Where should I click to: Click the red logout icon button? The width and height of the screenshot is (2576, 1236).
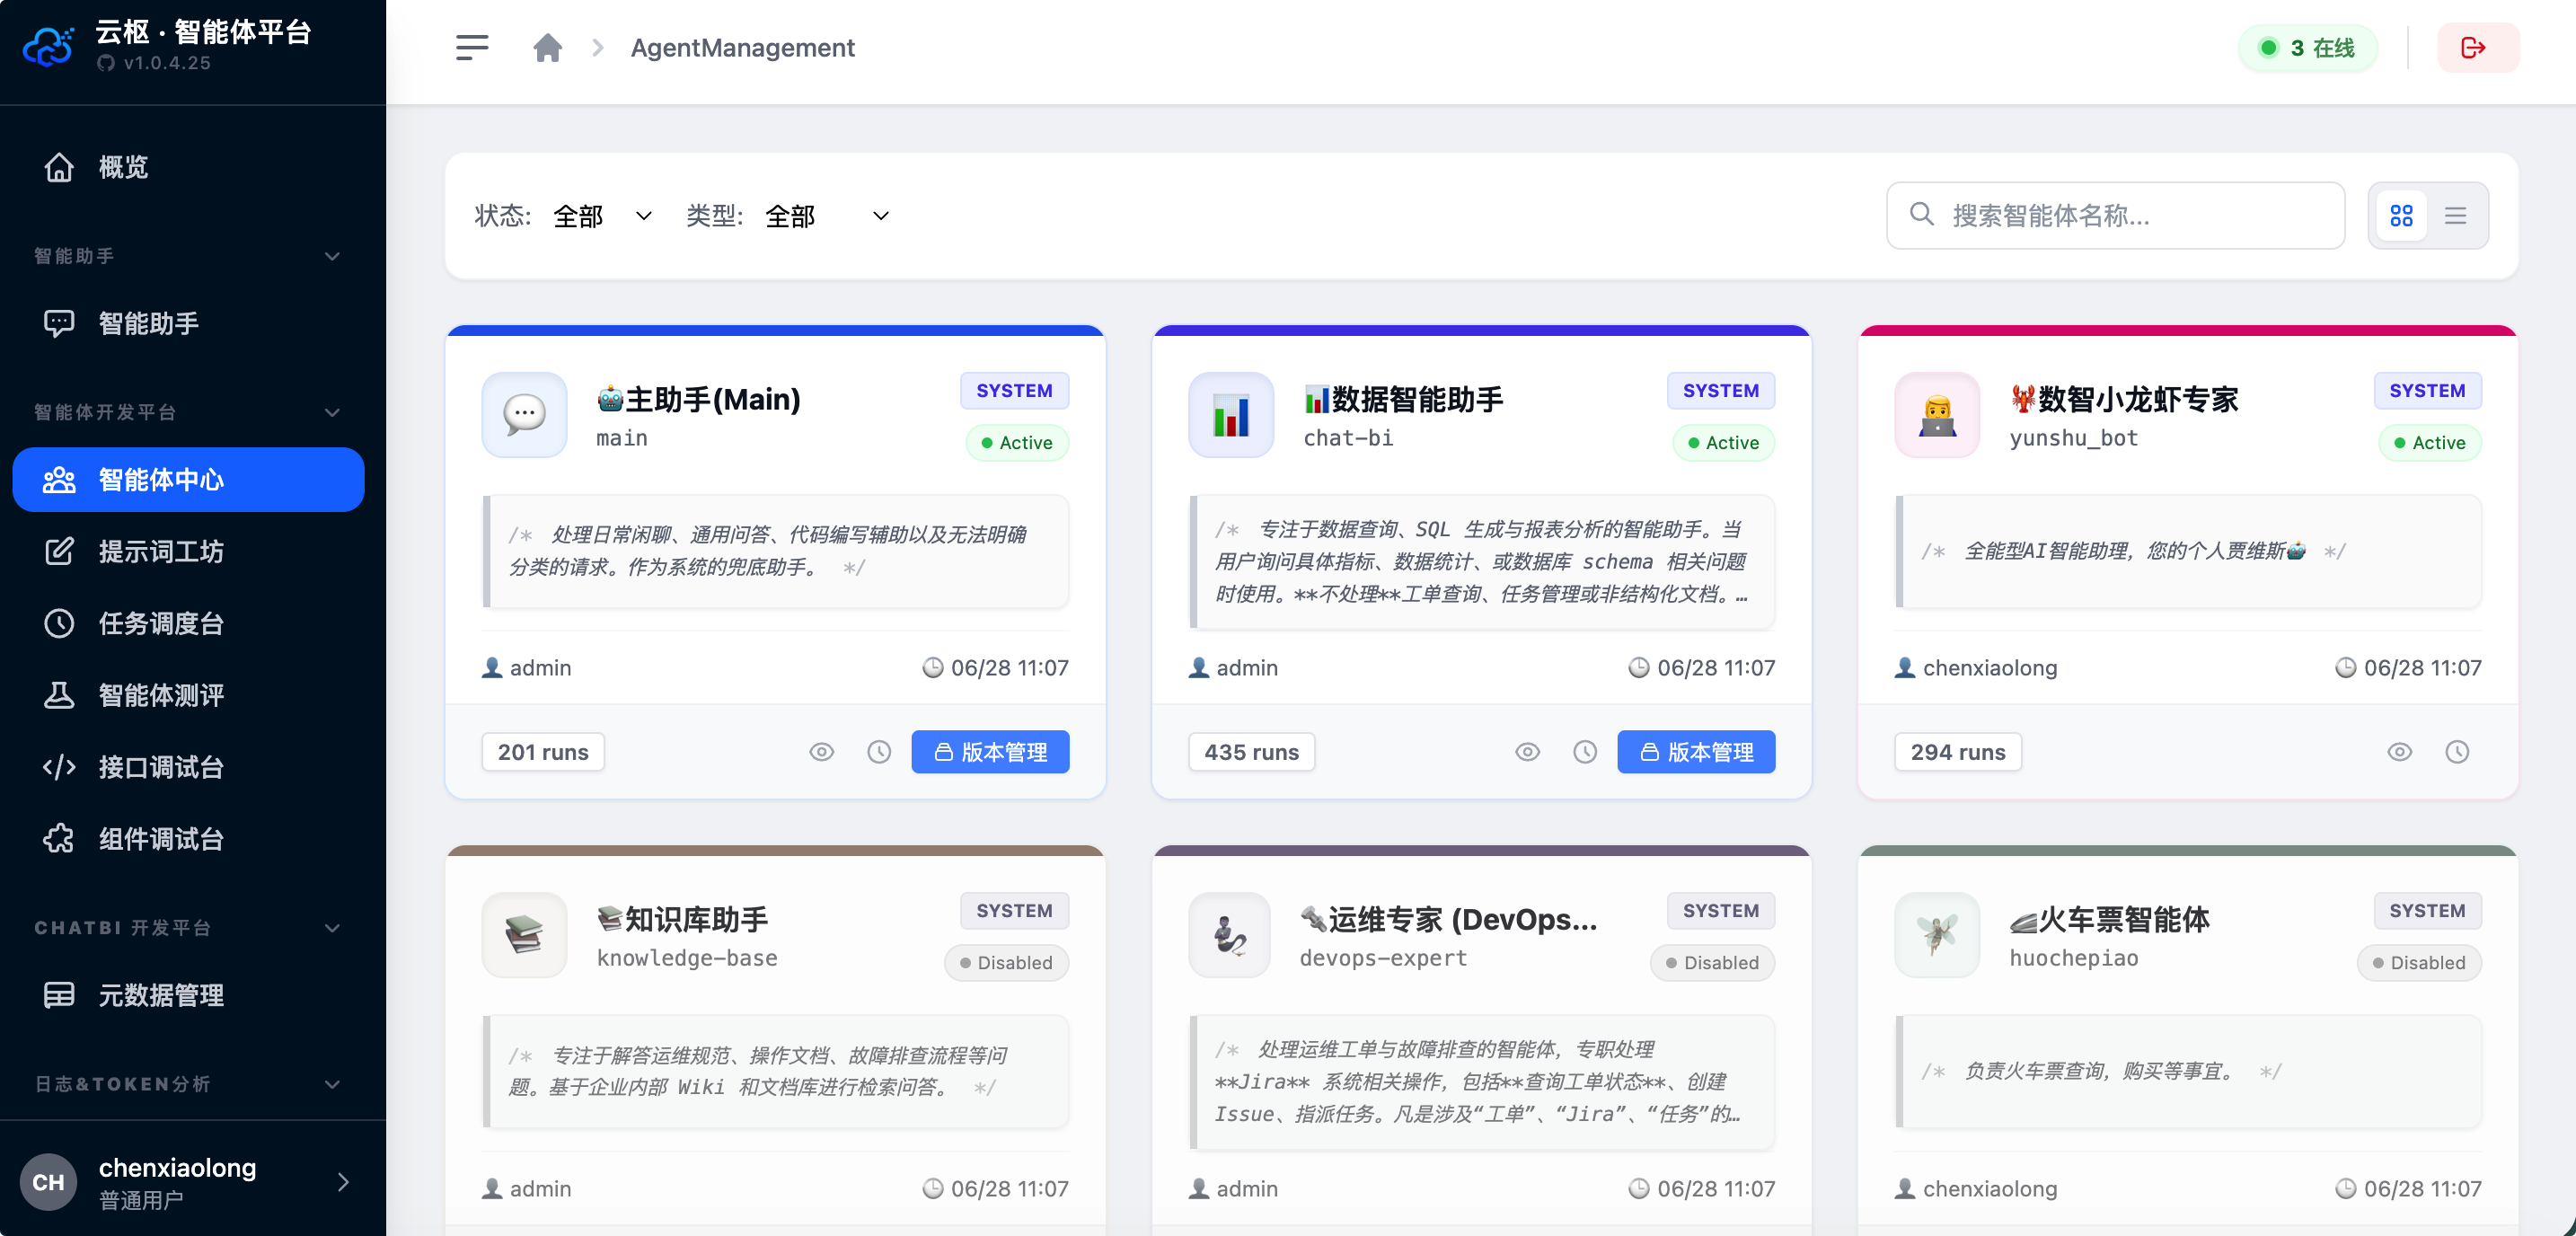[2477, 48]
